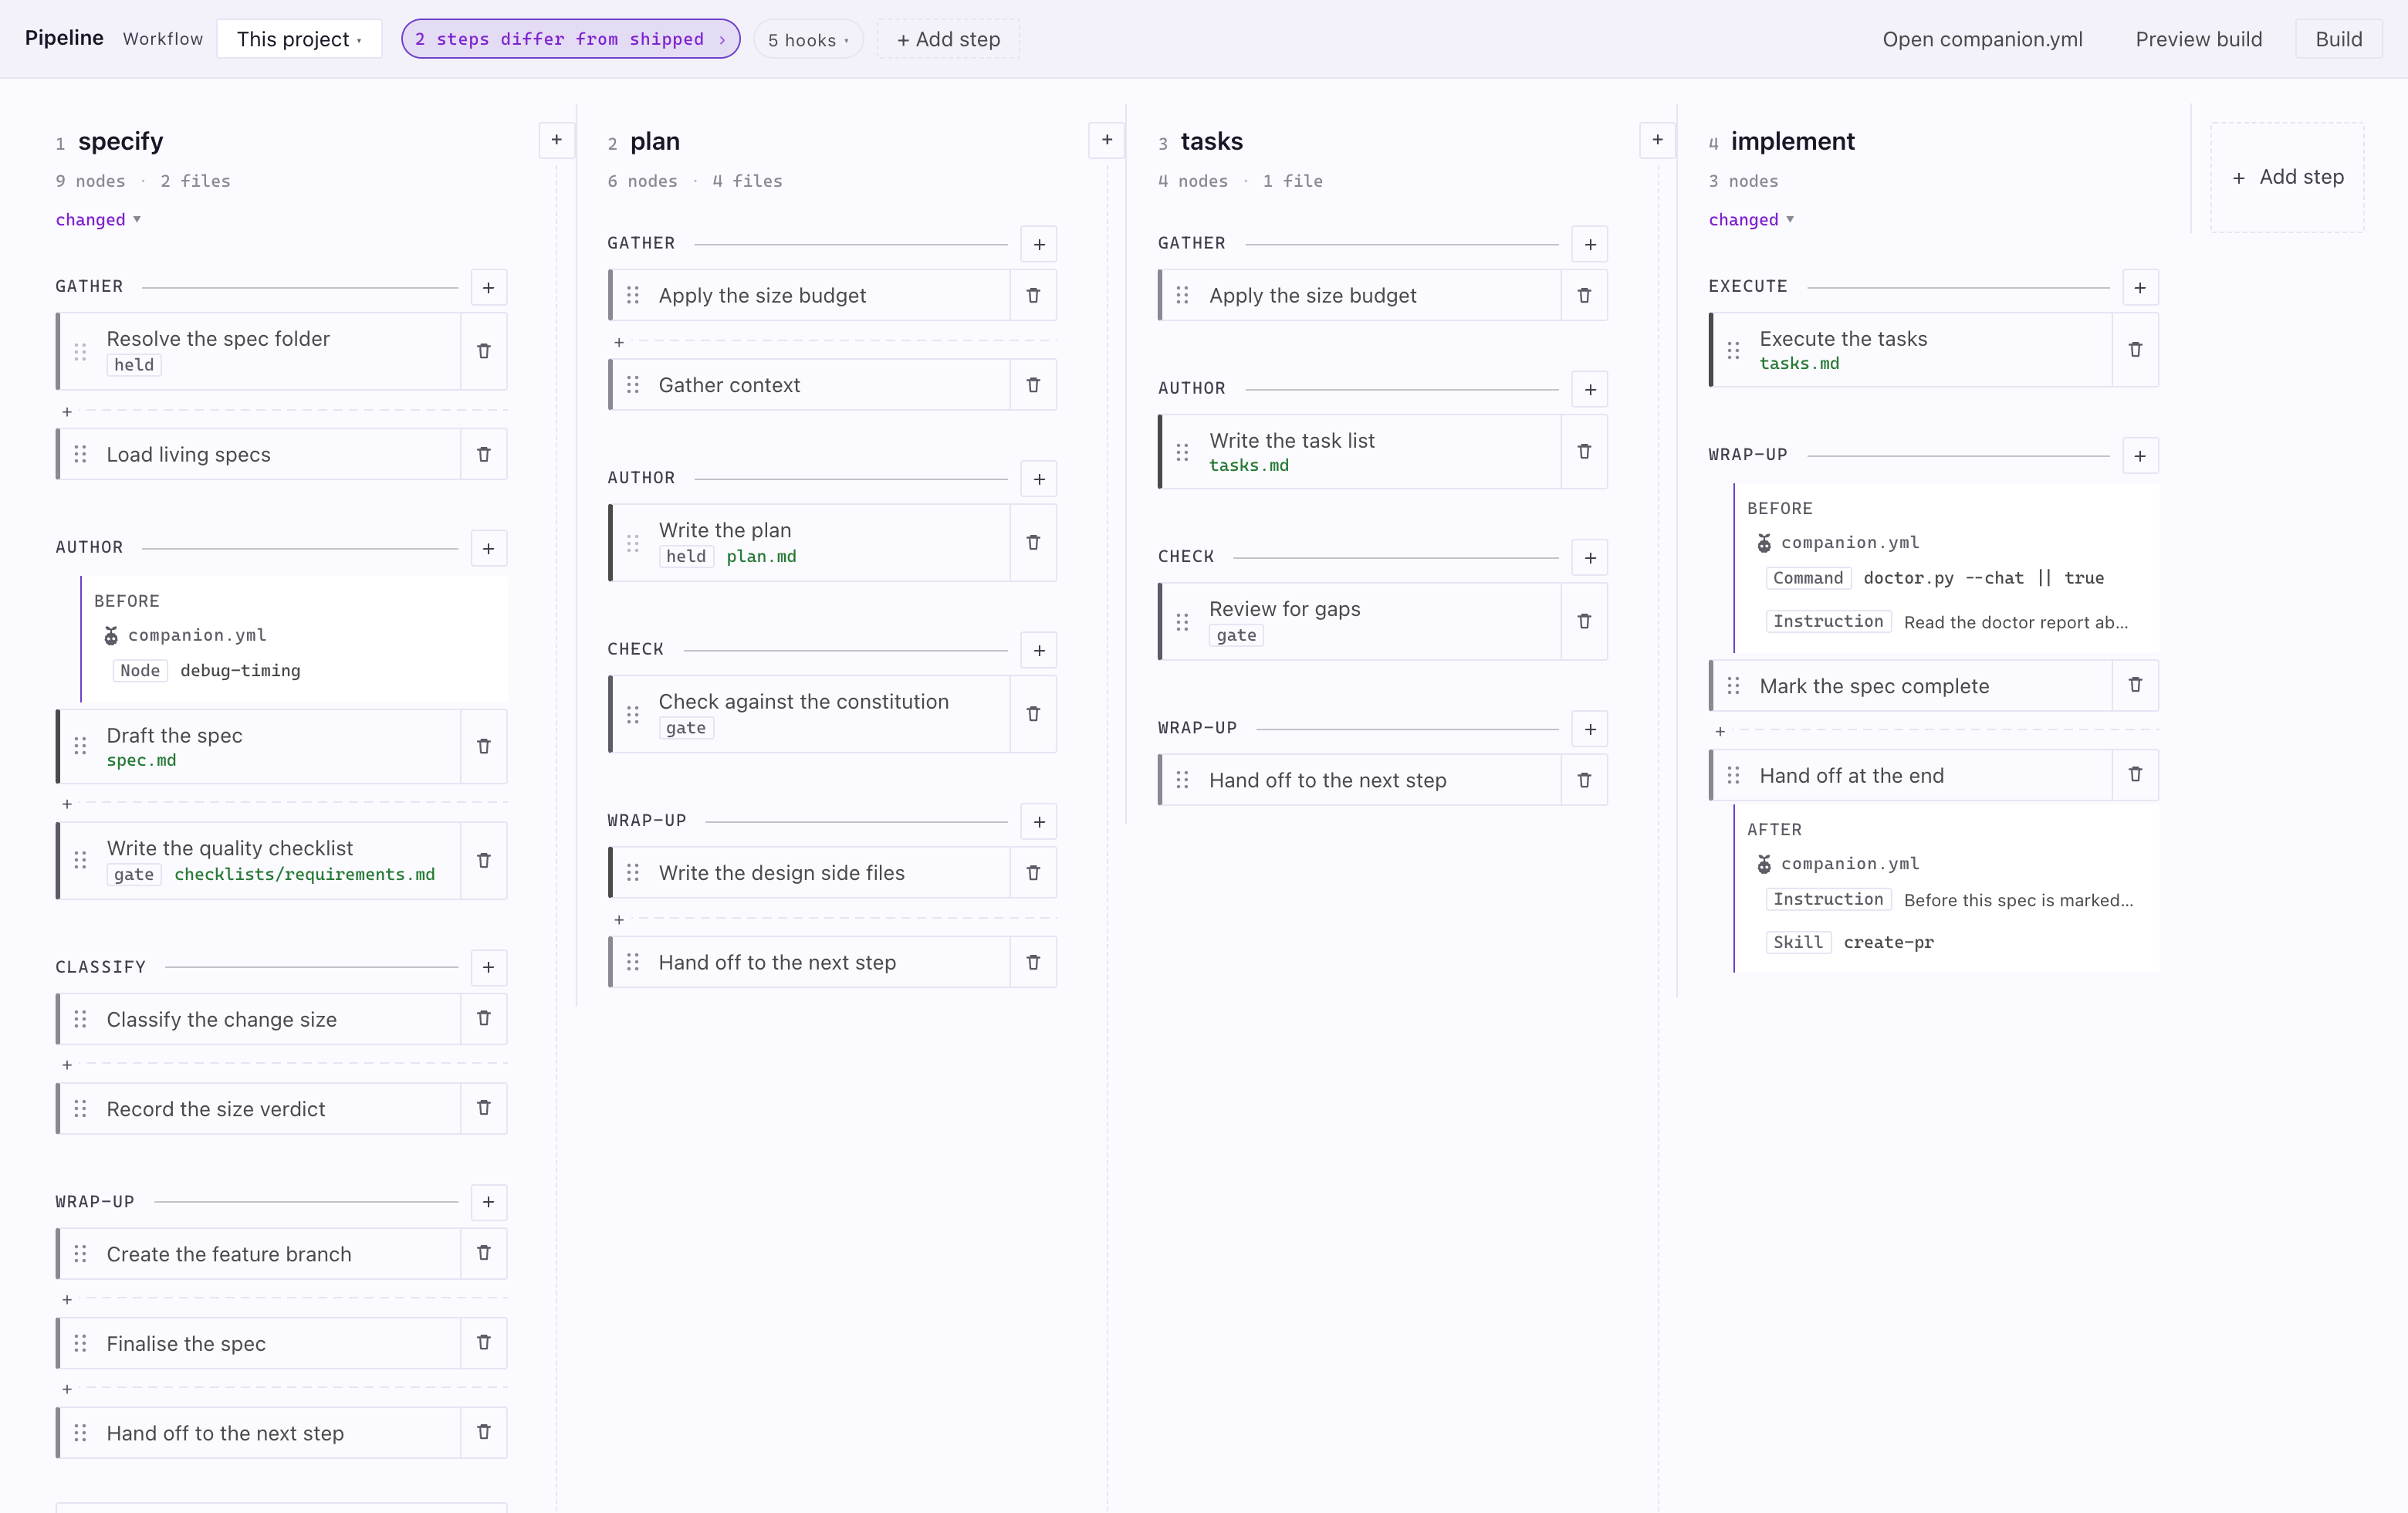Delete the Draft the spec node
The width and height of the screenshot is (2408, 1513).
pyautogui.click(x=484, y=747)
